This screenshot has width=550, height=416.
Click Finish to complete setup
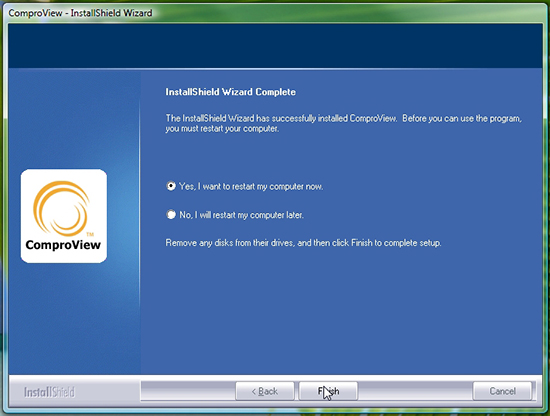tap(328, 391)
